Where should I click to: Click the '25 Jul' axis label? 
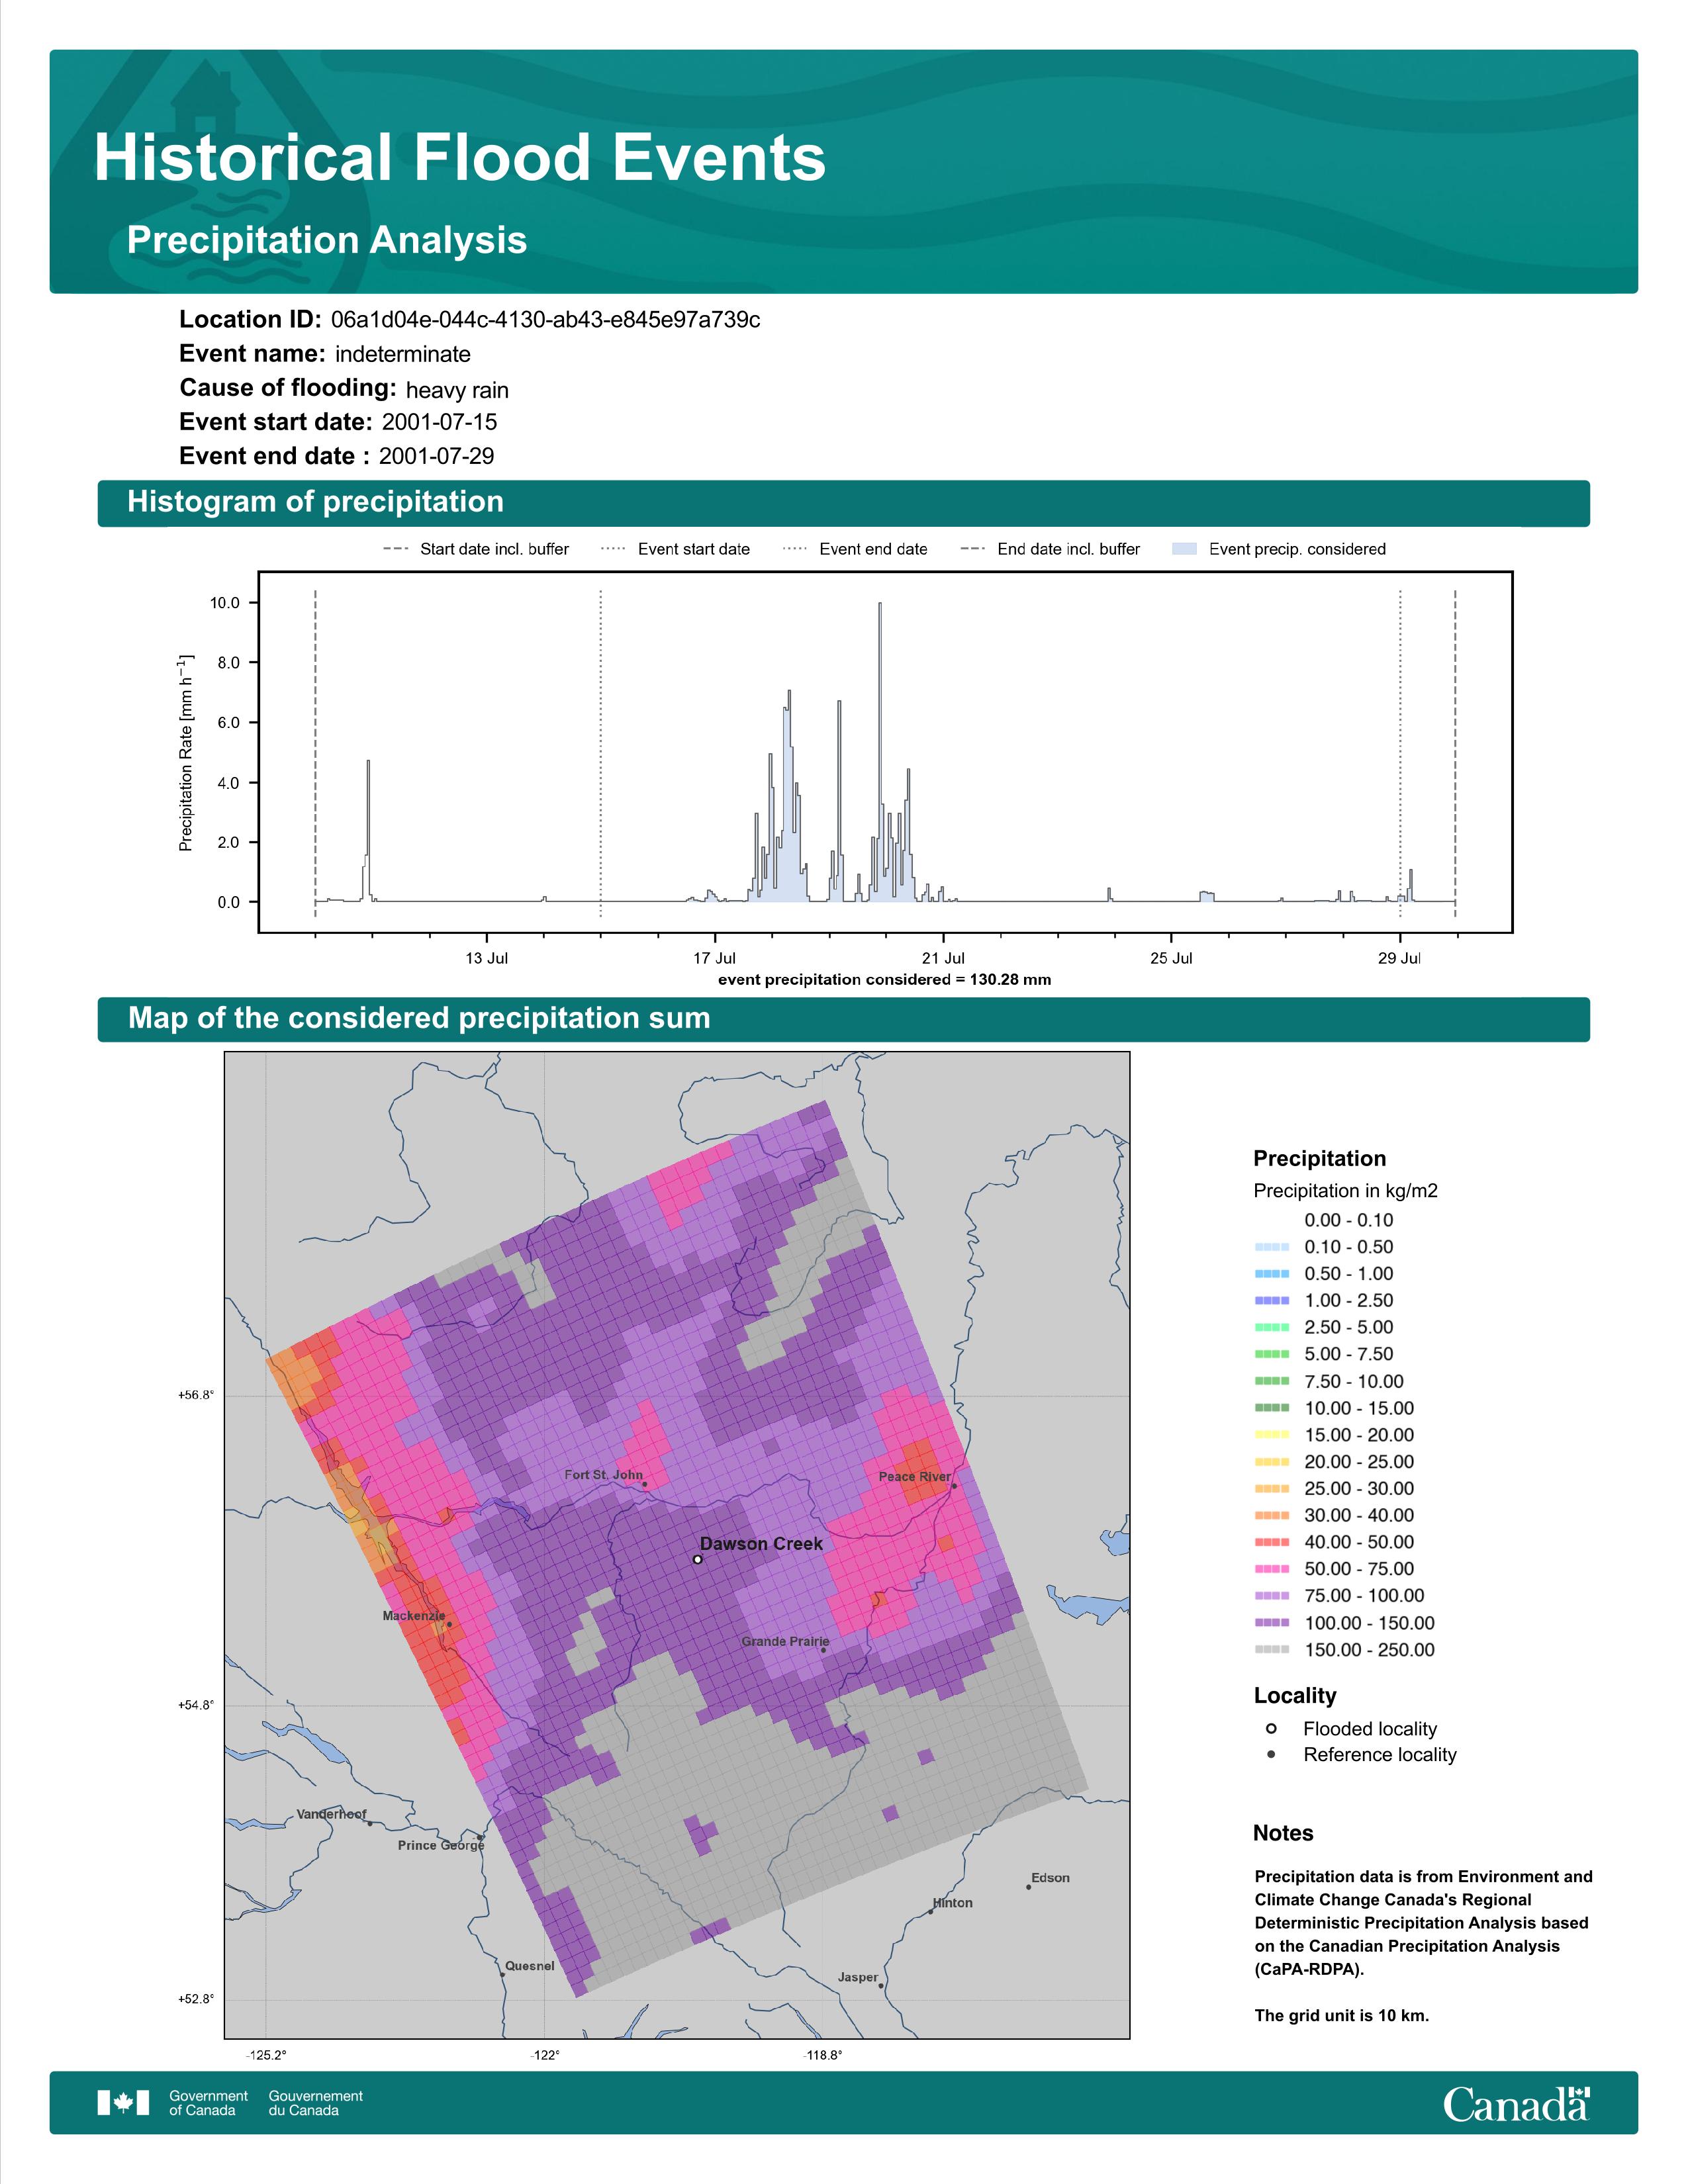pyautogui.click(x=1171, y=958)
